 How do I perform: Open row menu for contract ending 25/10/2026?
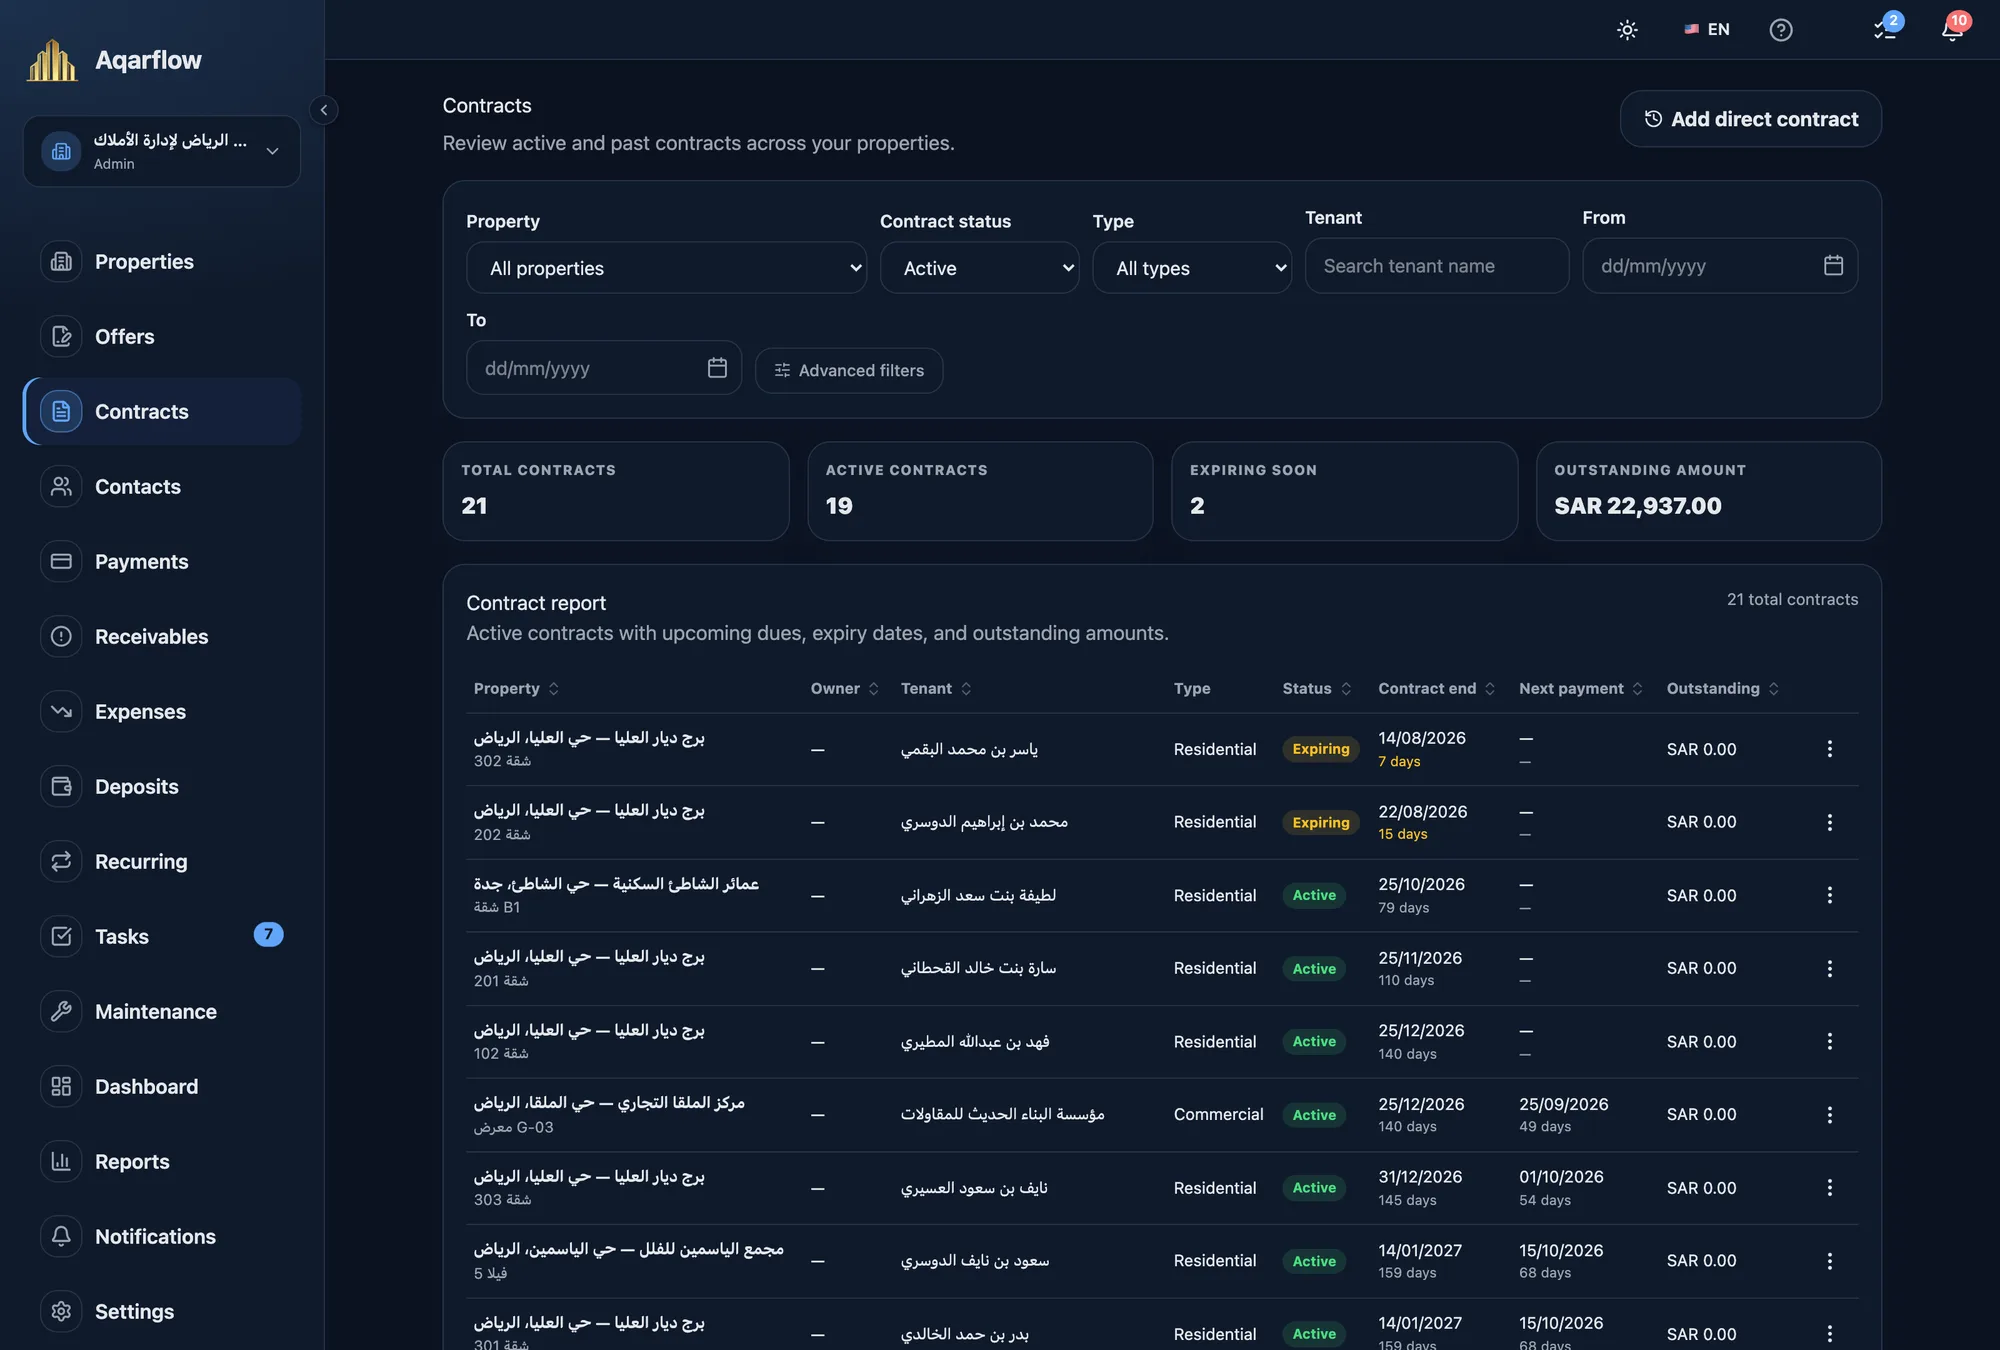(x=1830, y=895)
